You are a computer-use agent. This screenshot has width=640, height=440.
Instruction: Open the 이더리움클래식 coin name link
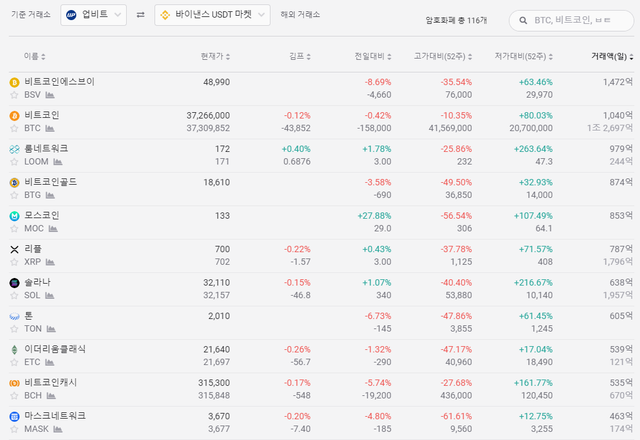pyautogui.click(x=55, y=349)
